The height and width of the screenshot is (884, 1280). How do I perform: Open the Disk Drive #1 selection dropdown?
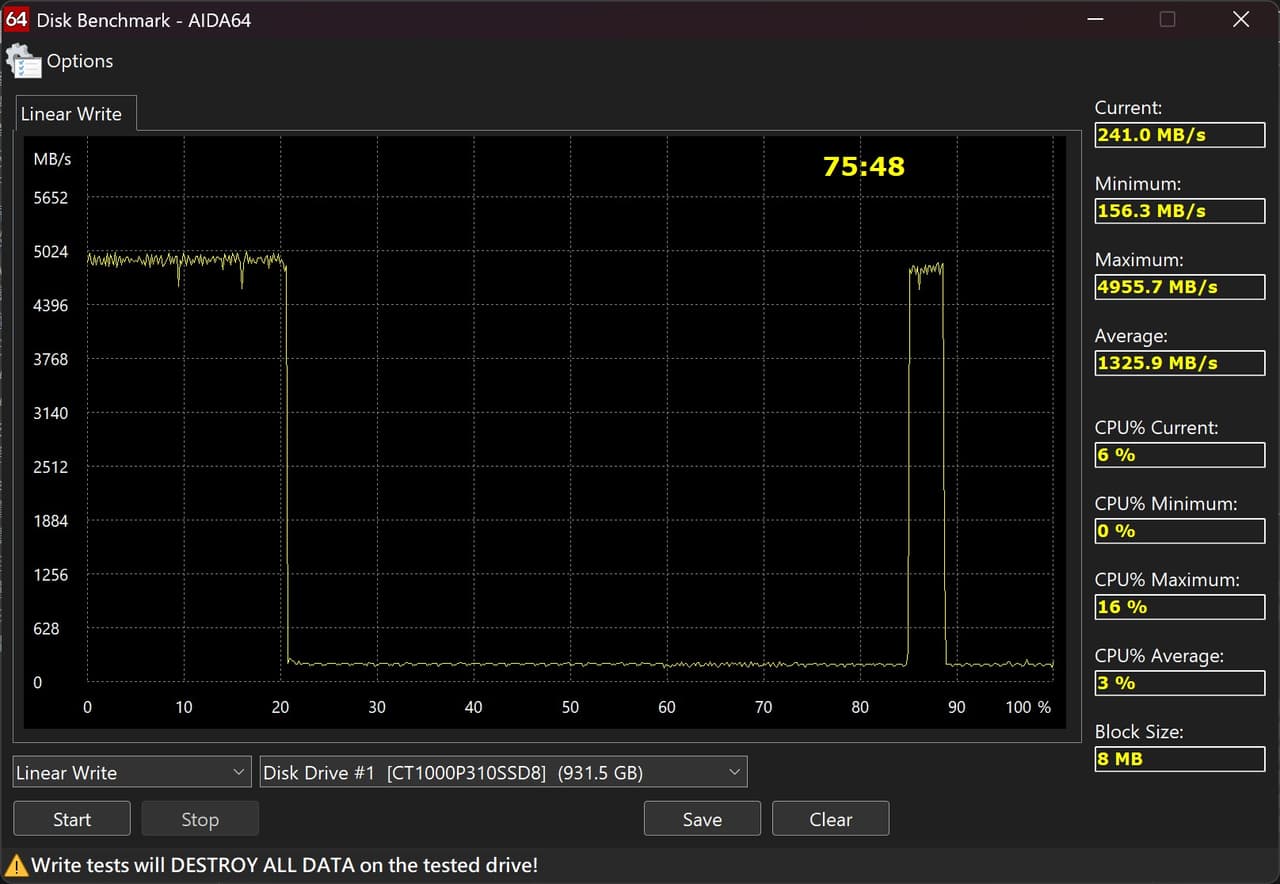pyautogui.click(x=503, y=772)
